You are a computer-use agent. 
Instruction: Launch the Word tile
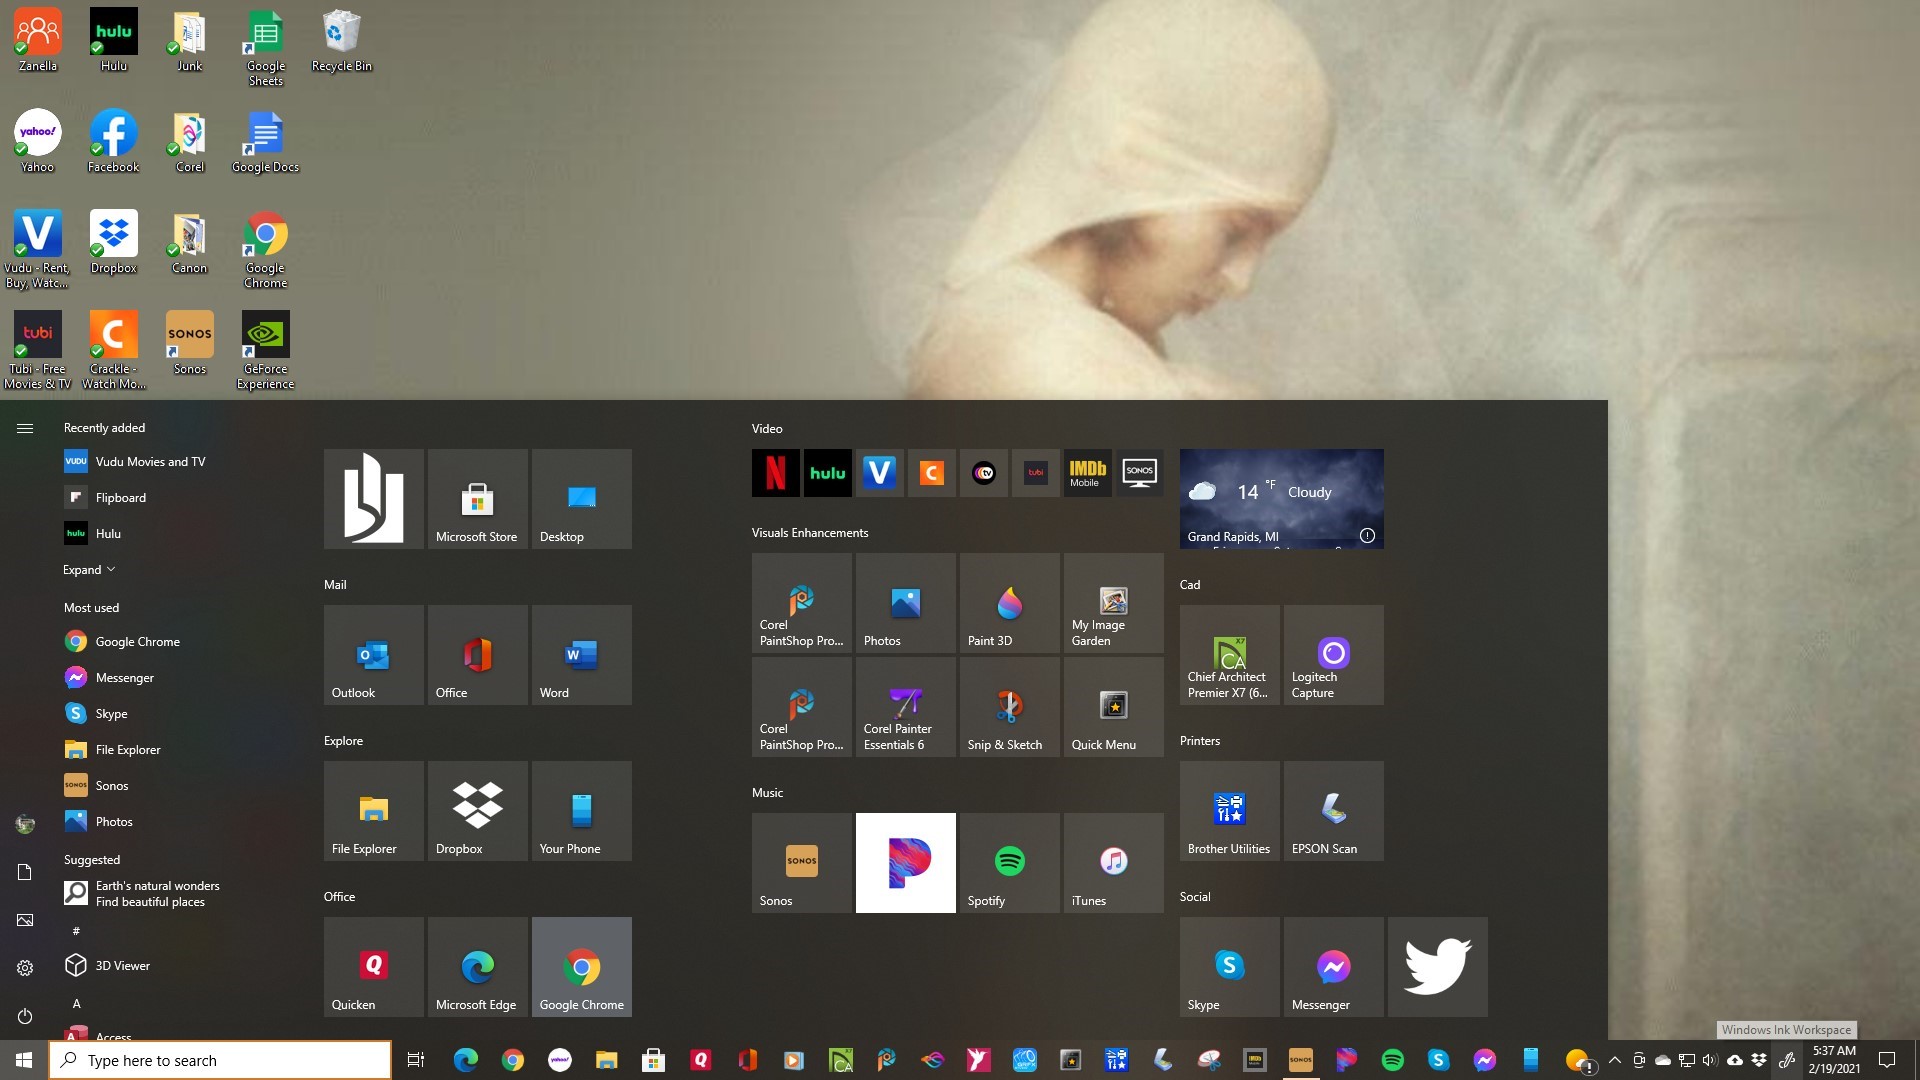coord(581,655)
